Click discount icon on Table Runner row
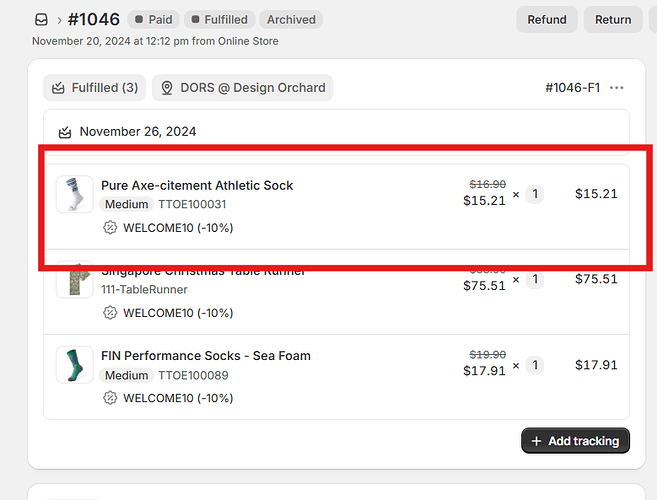The height and width of the screenshot is (500, 657). (x=110, y=313)
